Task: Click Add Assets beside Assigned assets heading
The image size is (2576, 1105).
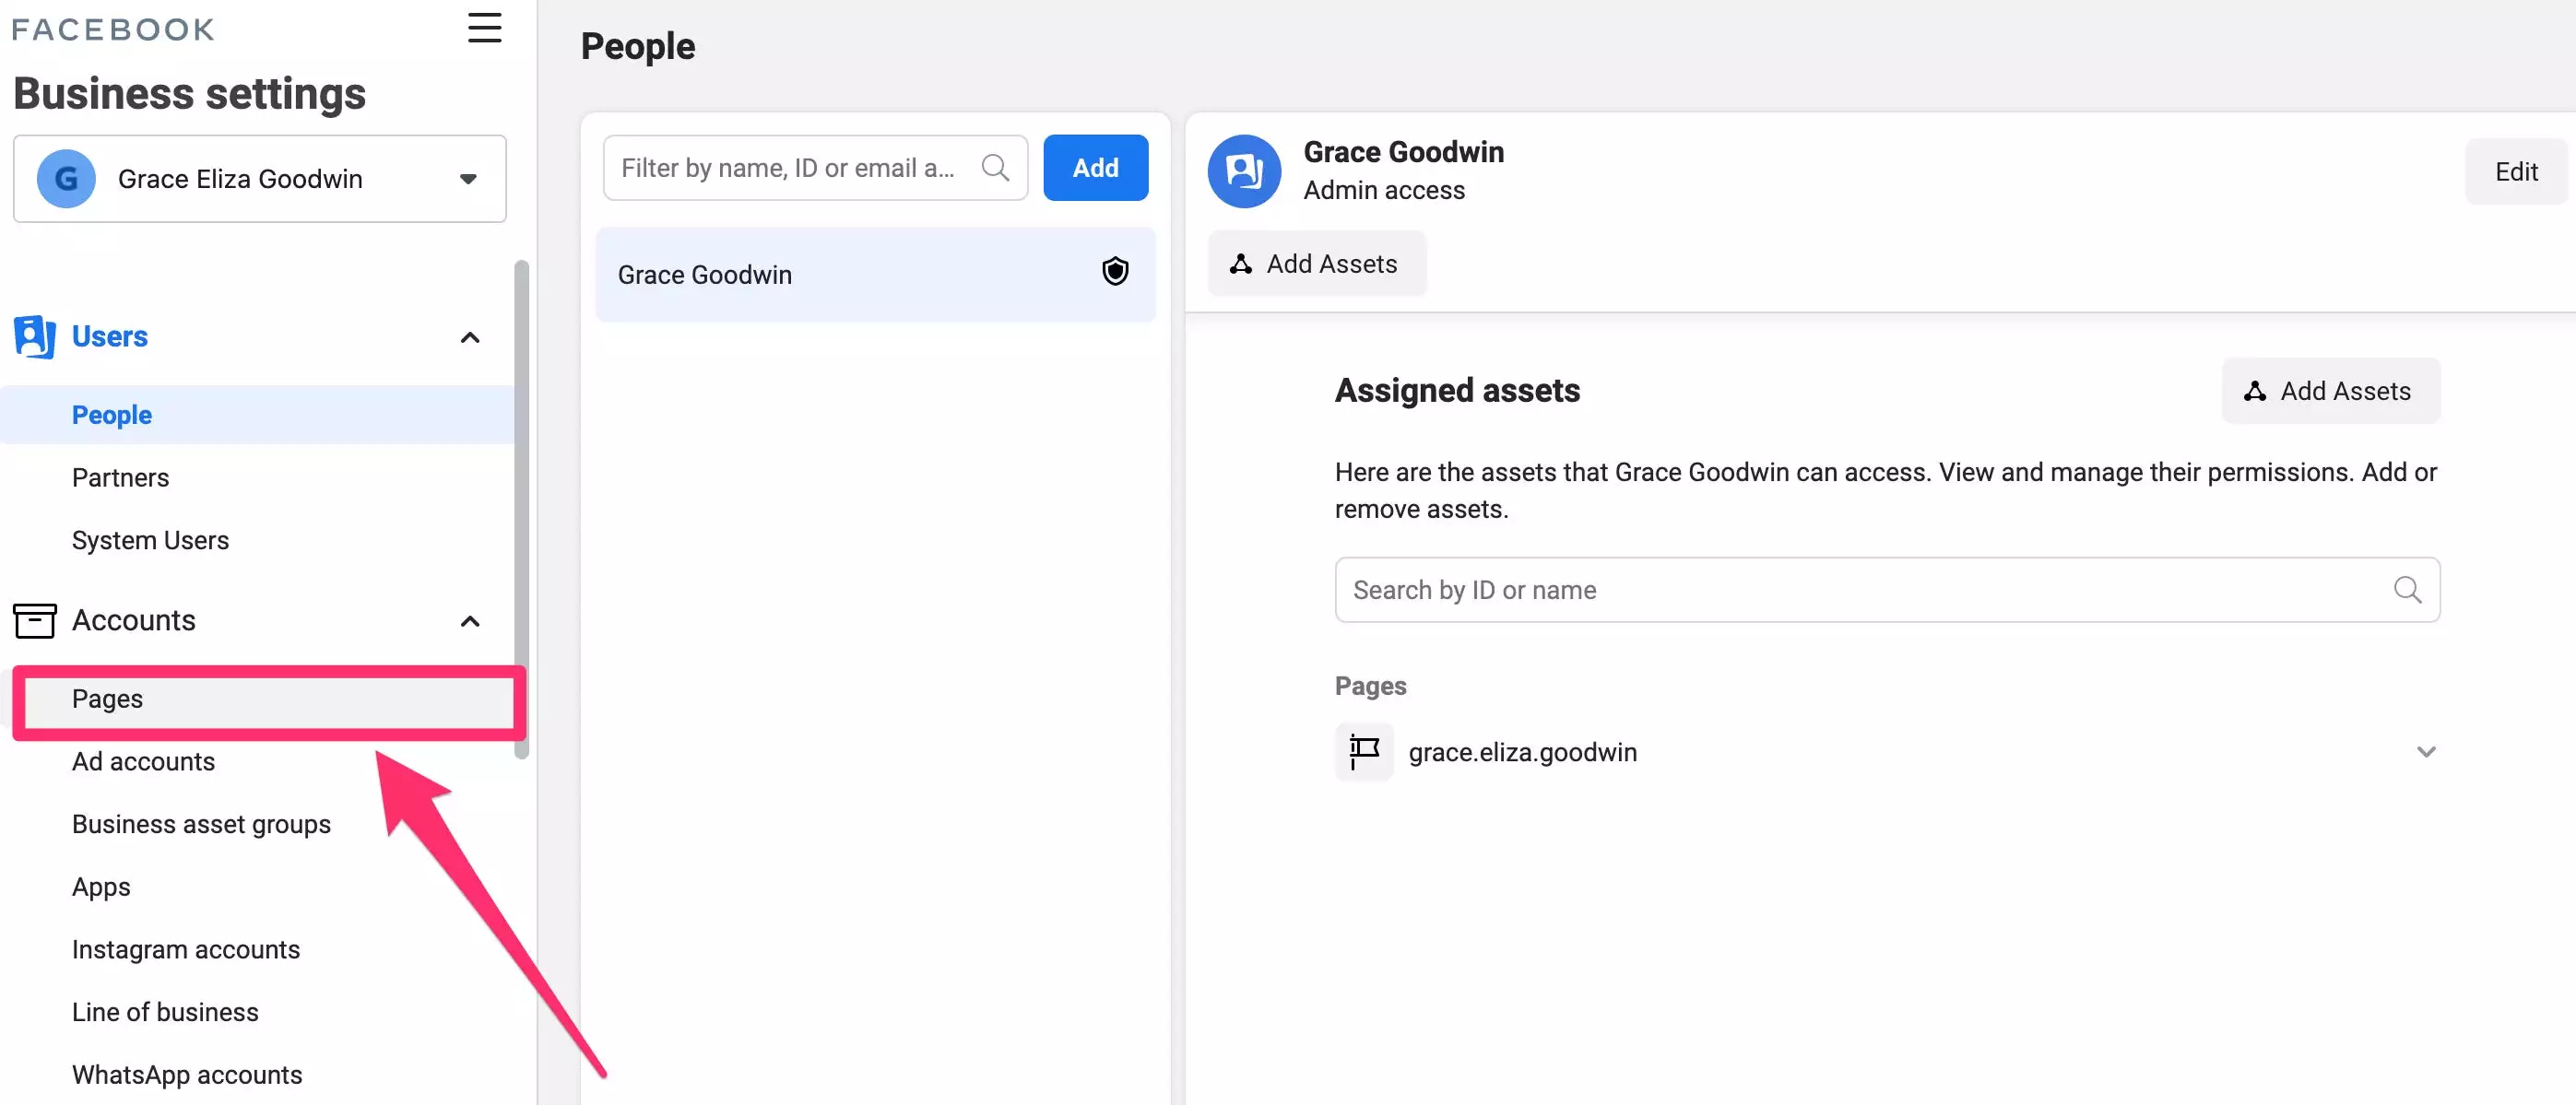Action: [2330, 391]
